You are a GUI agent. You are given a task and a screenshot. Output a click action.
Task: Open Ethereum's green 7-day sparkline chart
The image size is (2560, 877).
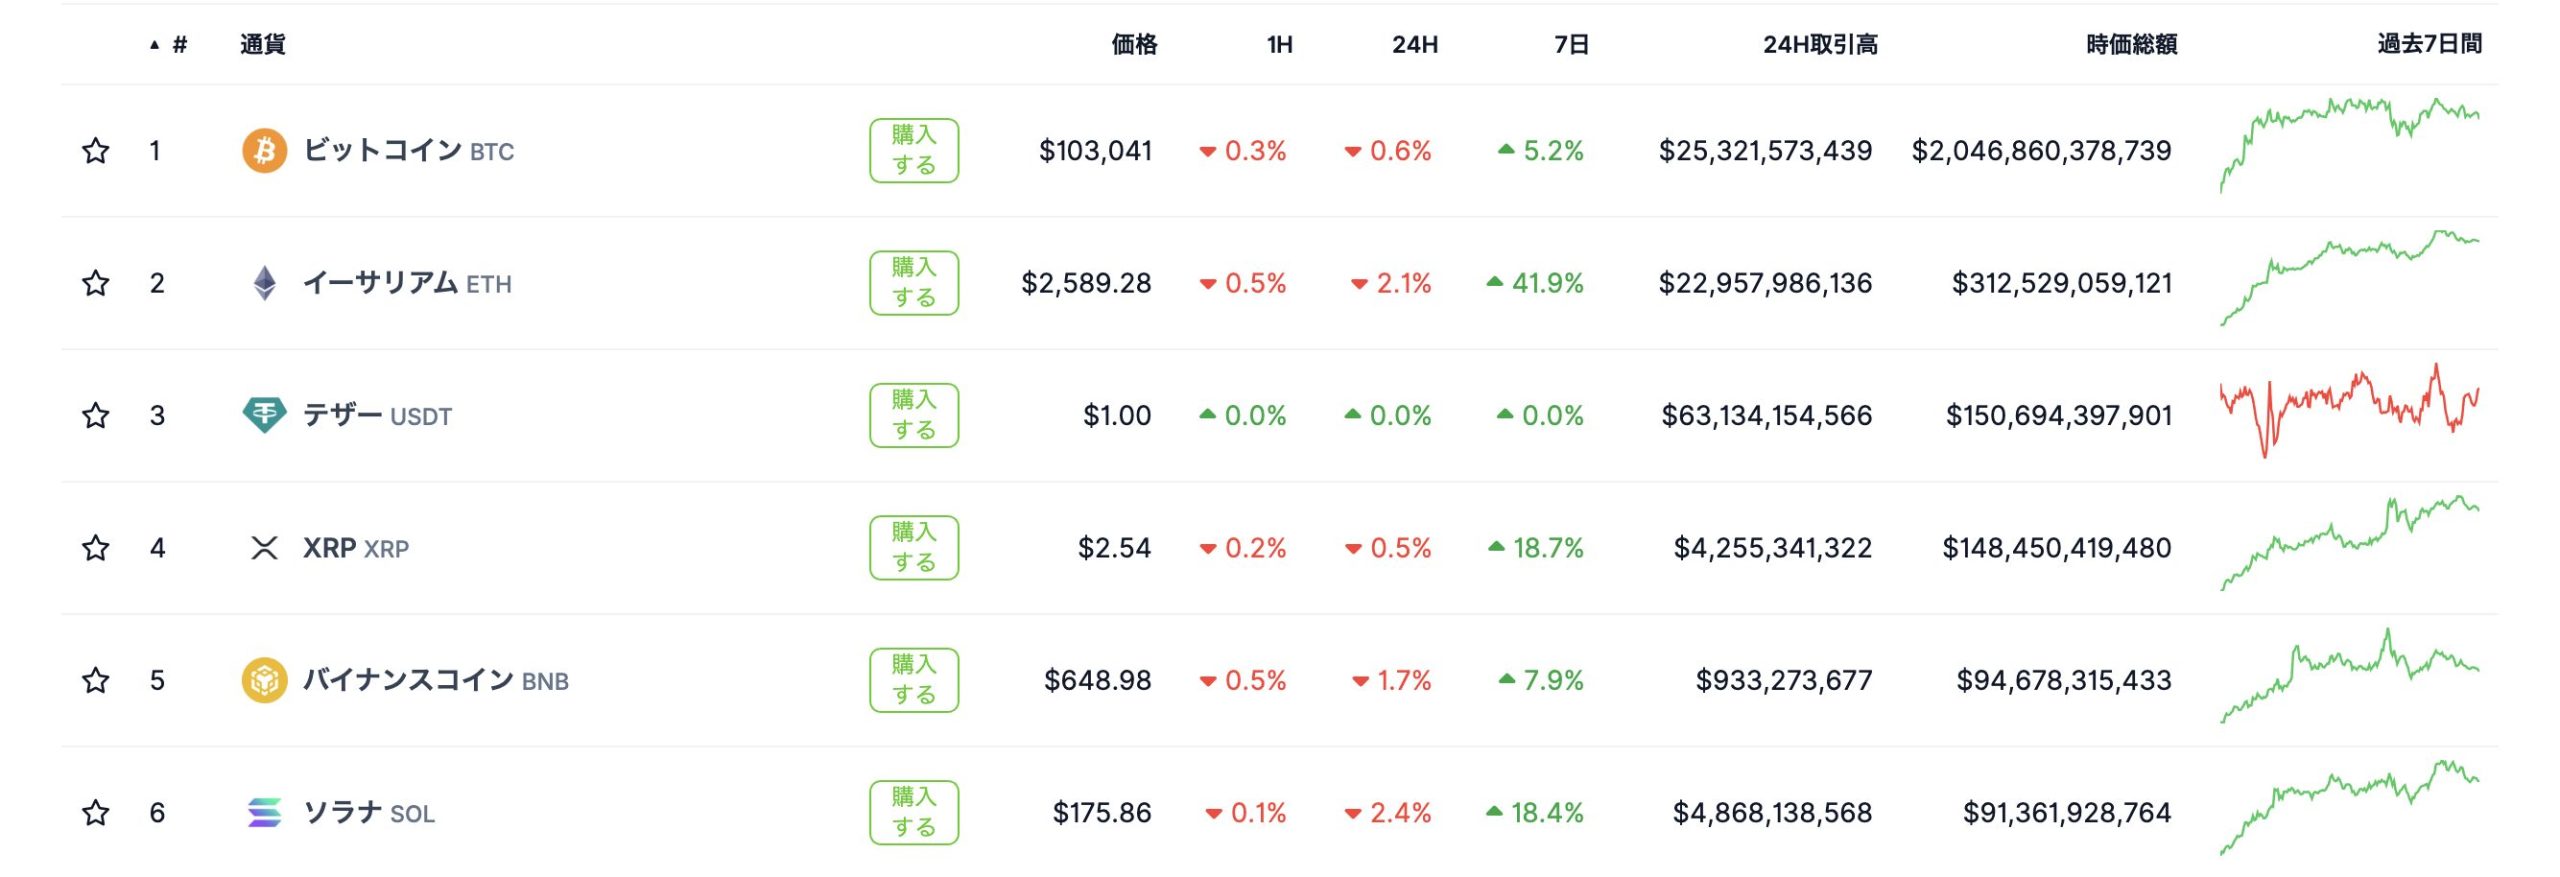pyautogui.click(x=2349, y=278)
